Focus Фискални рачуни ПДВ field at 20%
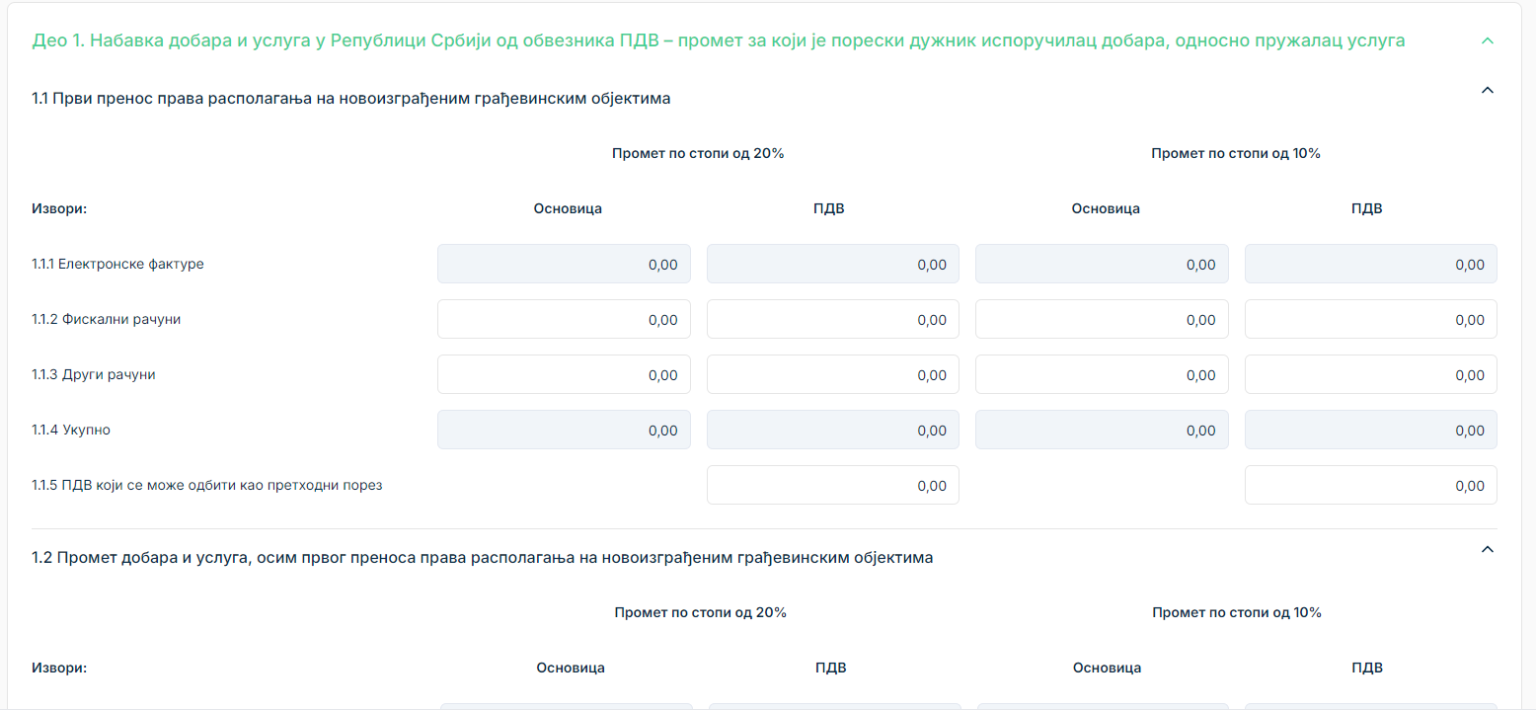The width and height of the screenshot is (1536, 710). coord(832,320)
